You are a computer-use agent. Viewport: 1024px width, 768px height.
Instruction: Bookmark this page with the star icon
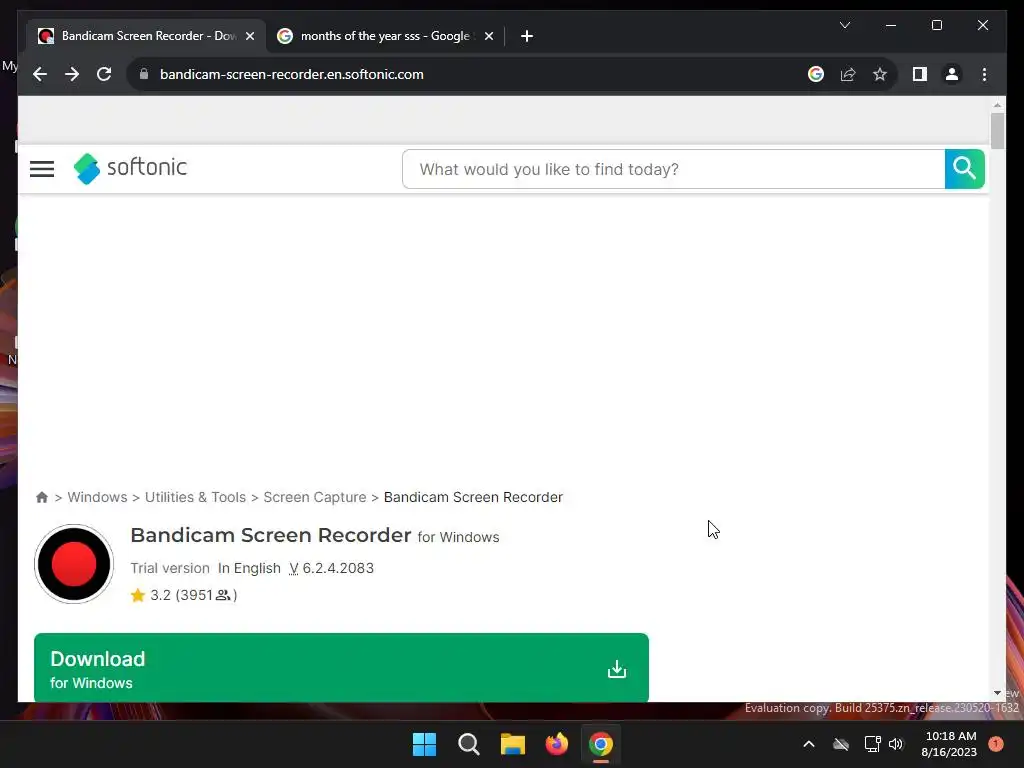coord(880,74)
